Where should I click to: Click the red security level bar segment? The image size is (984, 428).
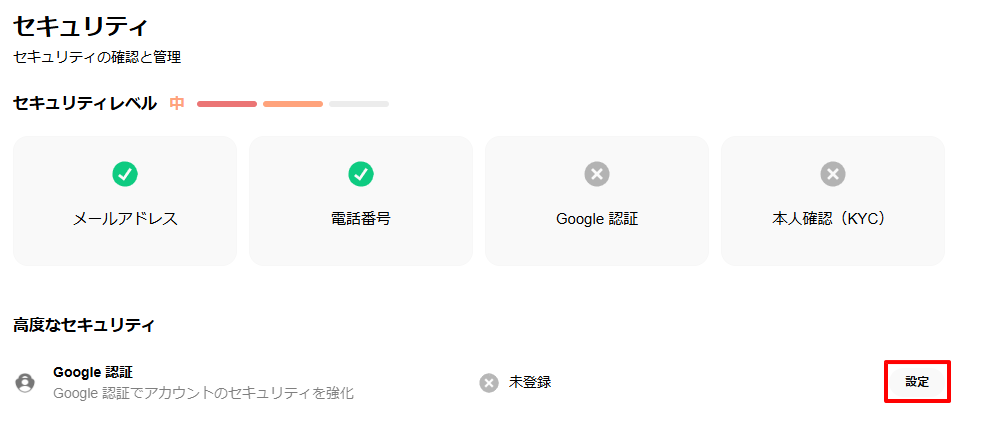[x=227, y=103]
